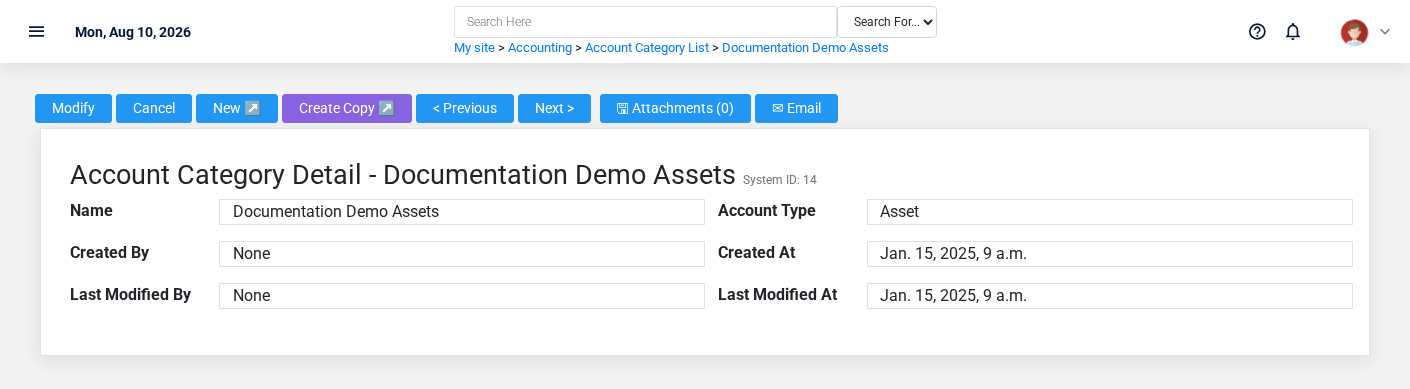Open the Search For dropdown
The height and width of the screenshot is (389, 1410).
[887, 22]
